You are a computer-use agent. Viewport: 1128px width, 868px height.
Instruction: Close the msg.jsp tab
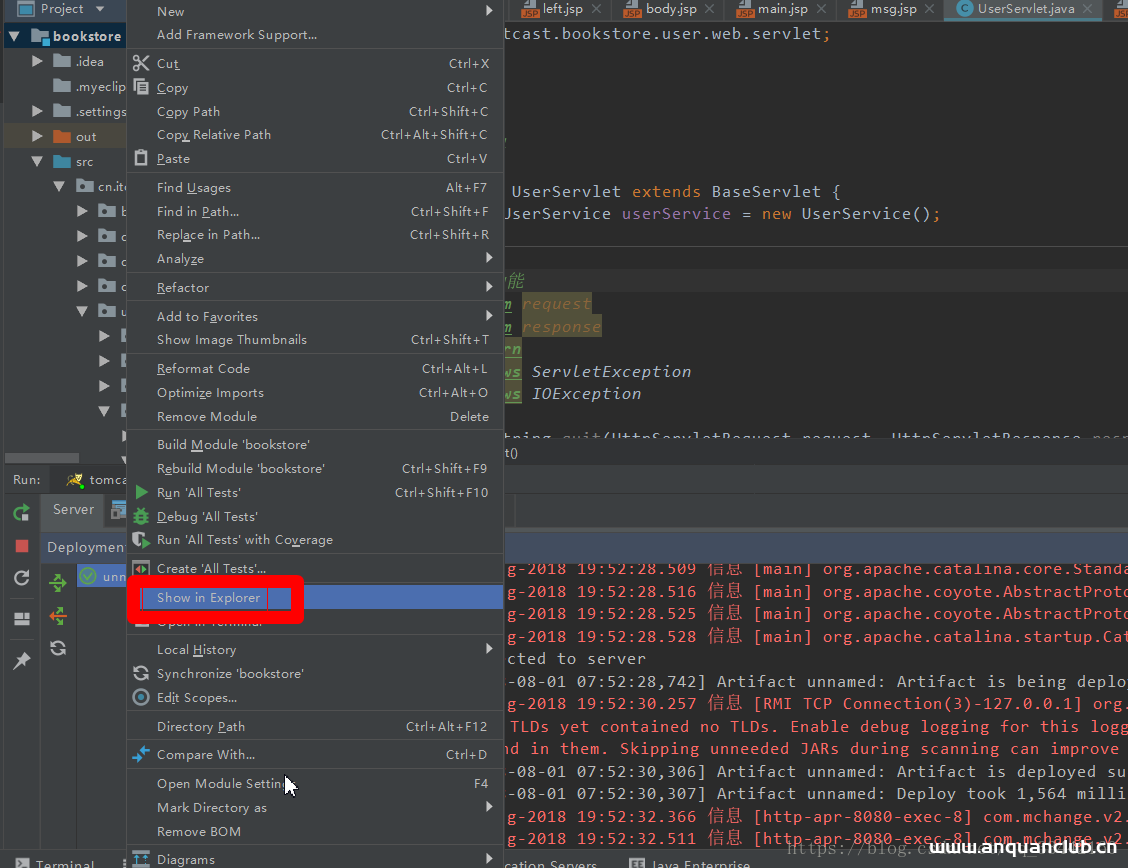tap(929, 9)
